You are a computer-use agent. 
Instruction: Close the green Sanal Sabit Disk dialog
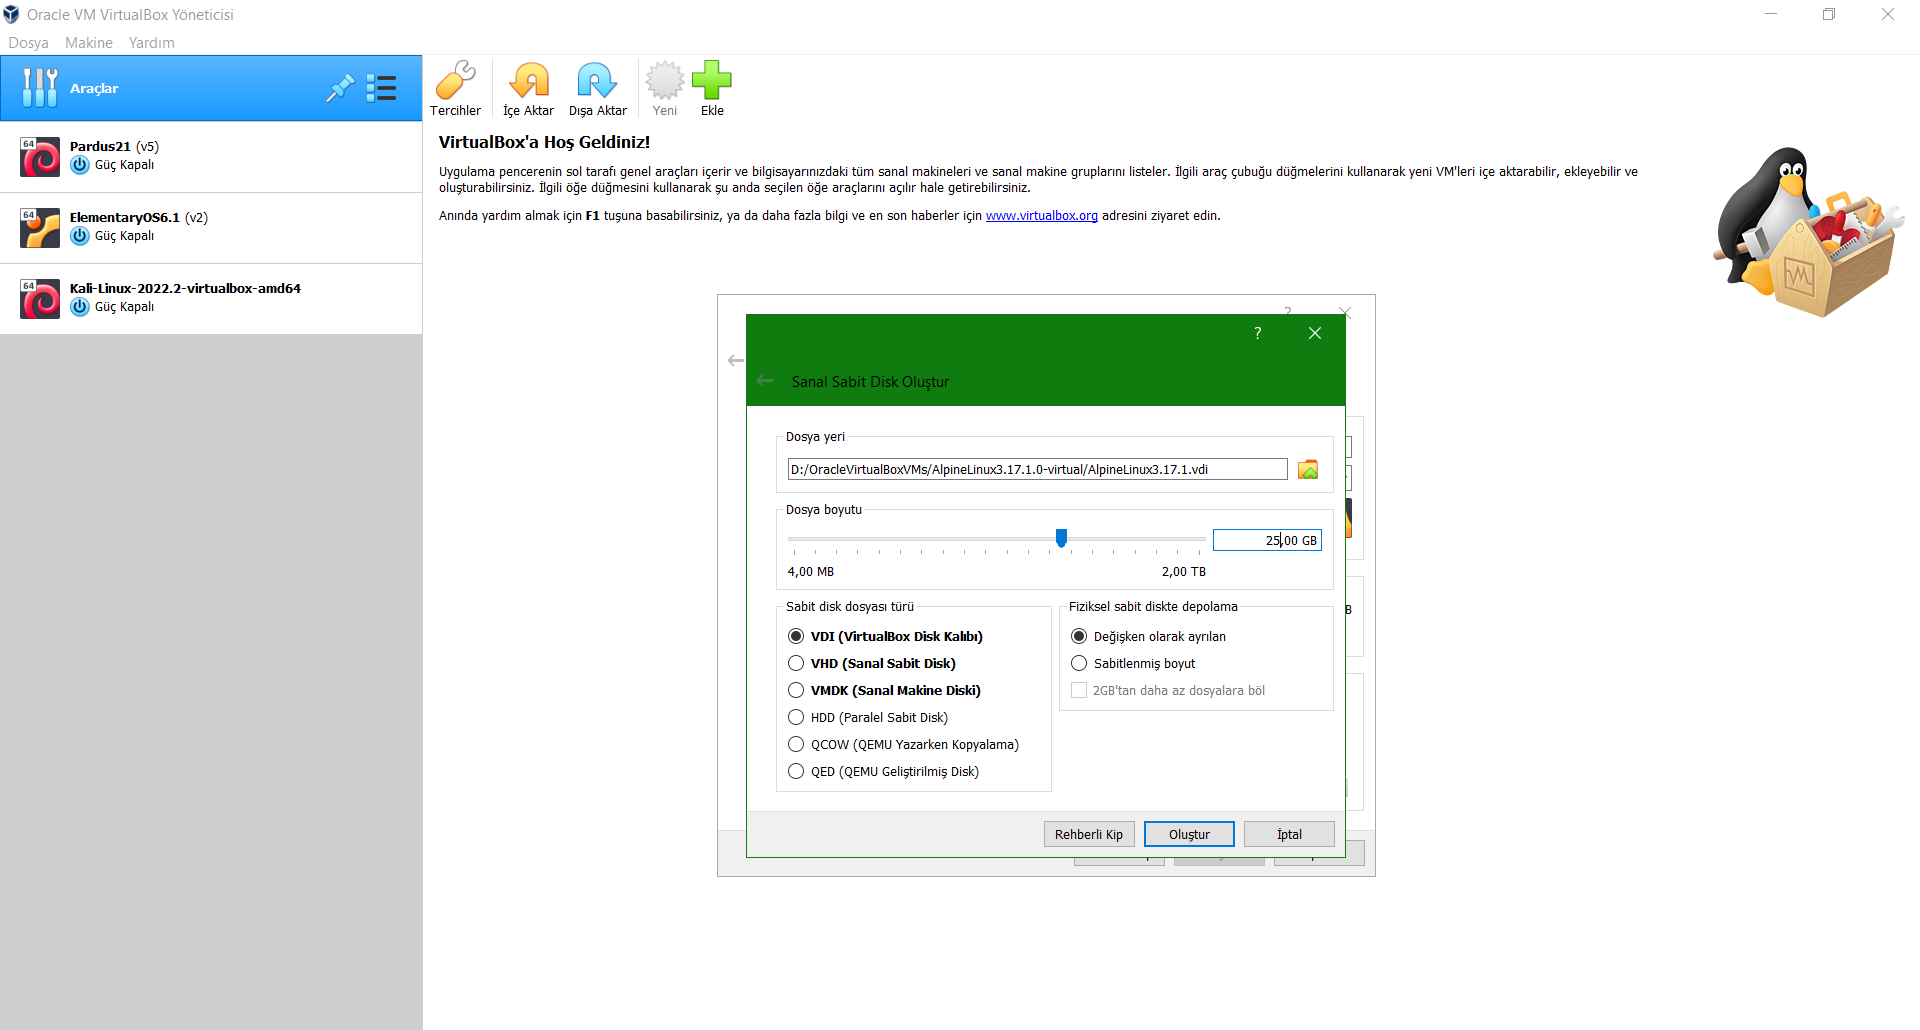[x=1315, y=333]
